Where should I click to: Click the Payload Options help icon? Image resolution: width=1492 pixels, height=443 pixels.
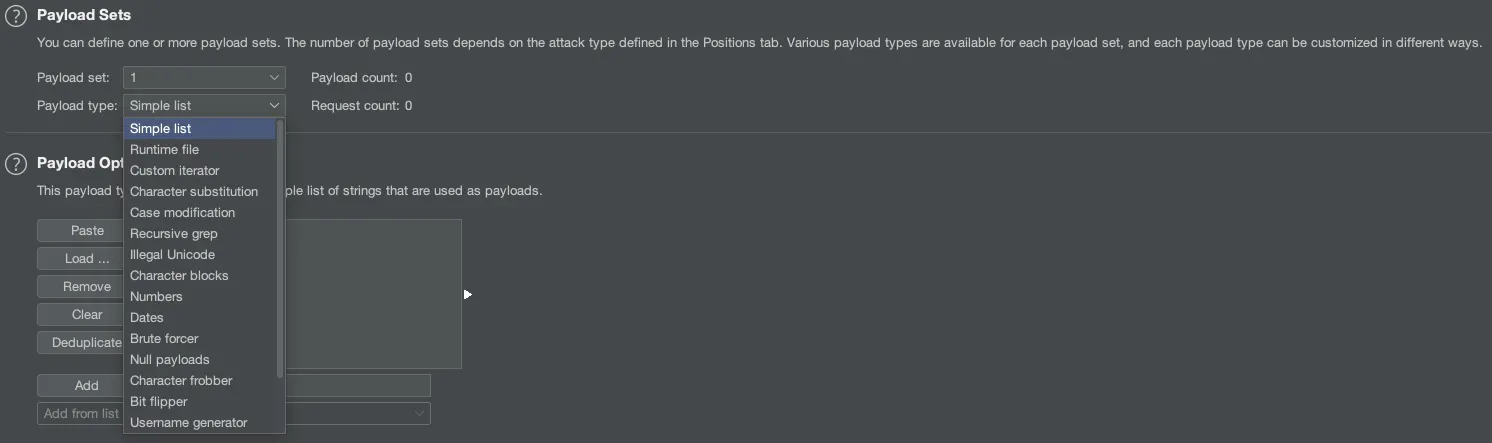point(16,163)
